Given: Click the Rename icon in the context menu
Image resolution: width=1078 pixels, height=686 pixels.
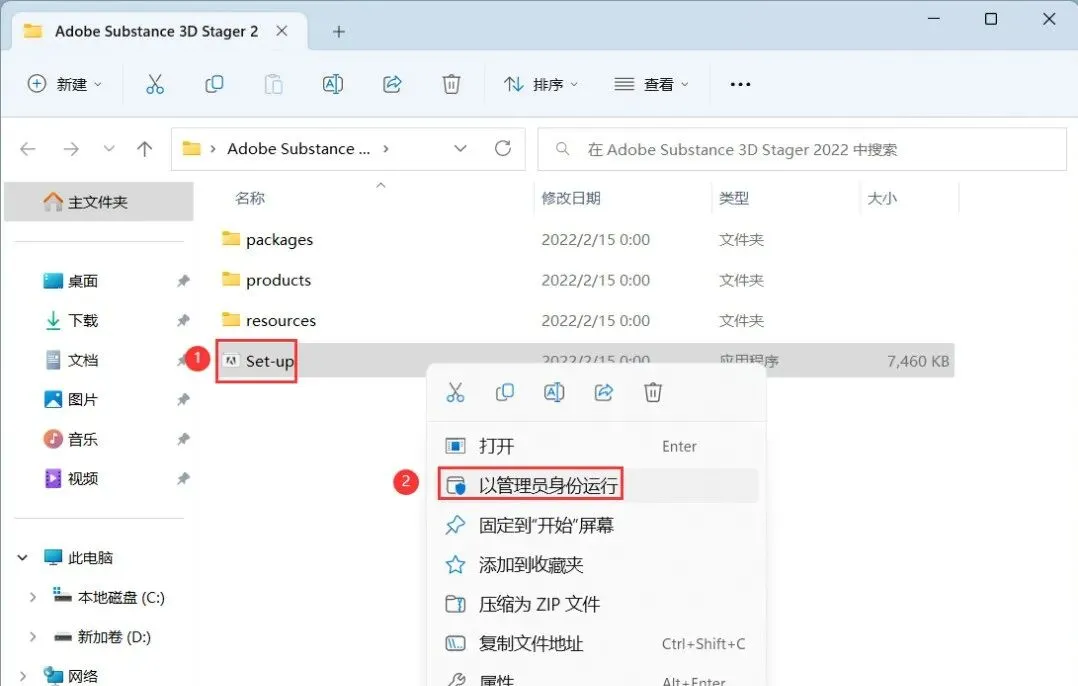Looking at the screenshot, I should pos(554,392).
